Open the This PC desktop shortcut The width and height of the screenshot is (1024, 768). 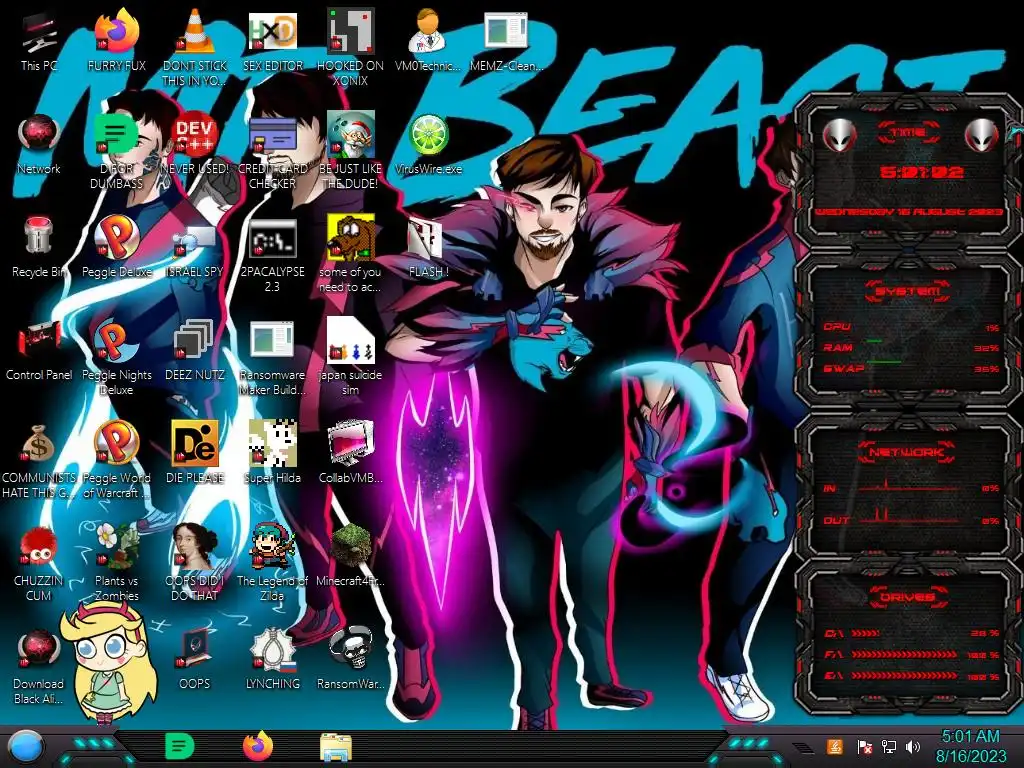coord(39,40)
